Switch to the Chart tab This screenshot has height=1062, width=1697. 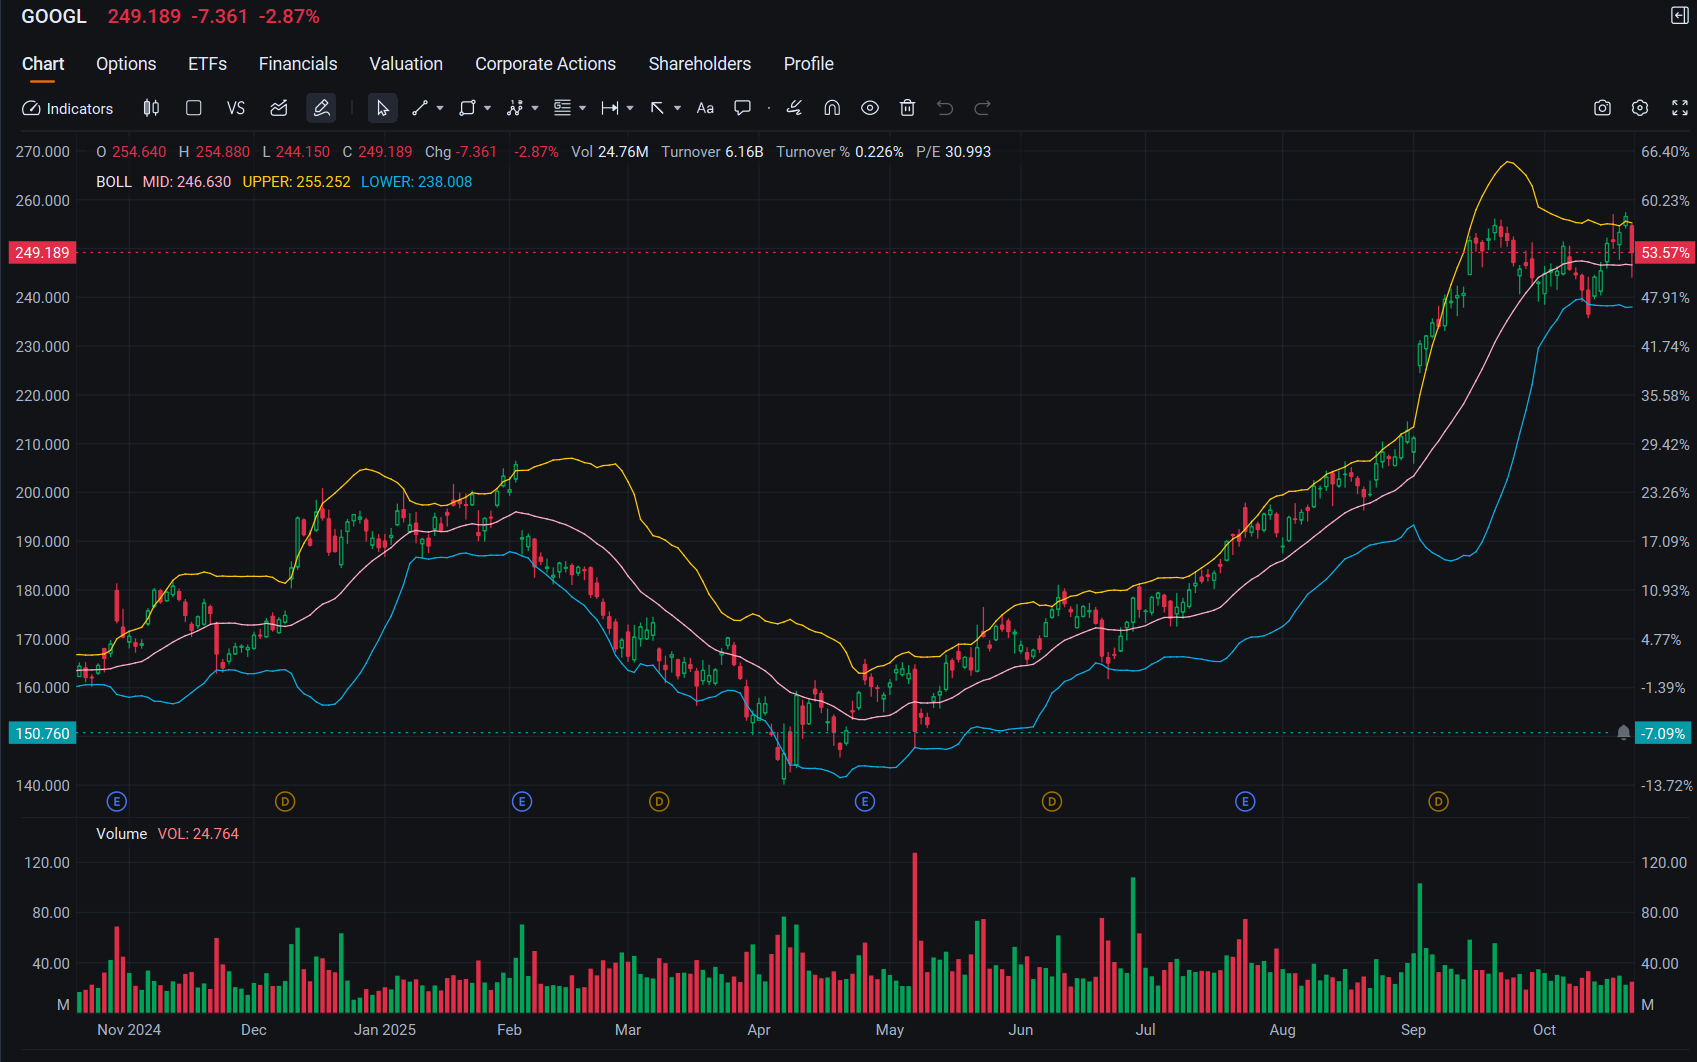(43, 64)
